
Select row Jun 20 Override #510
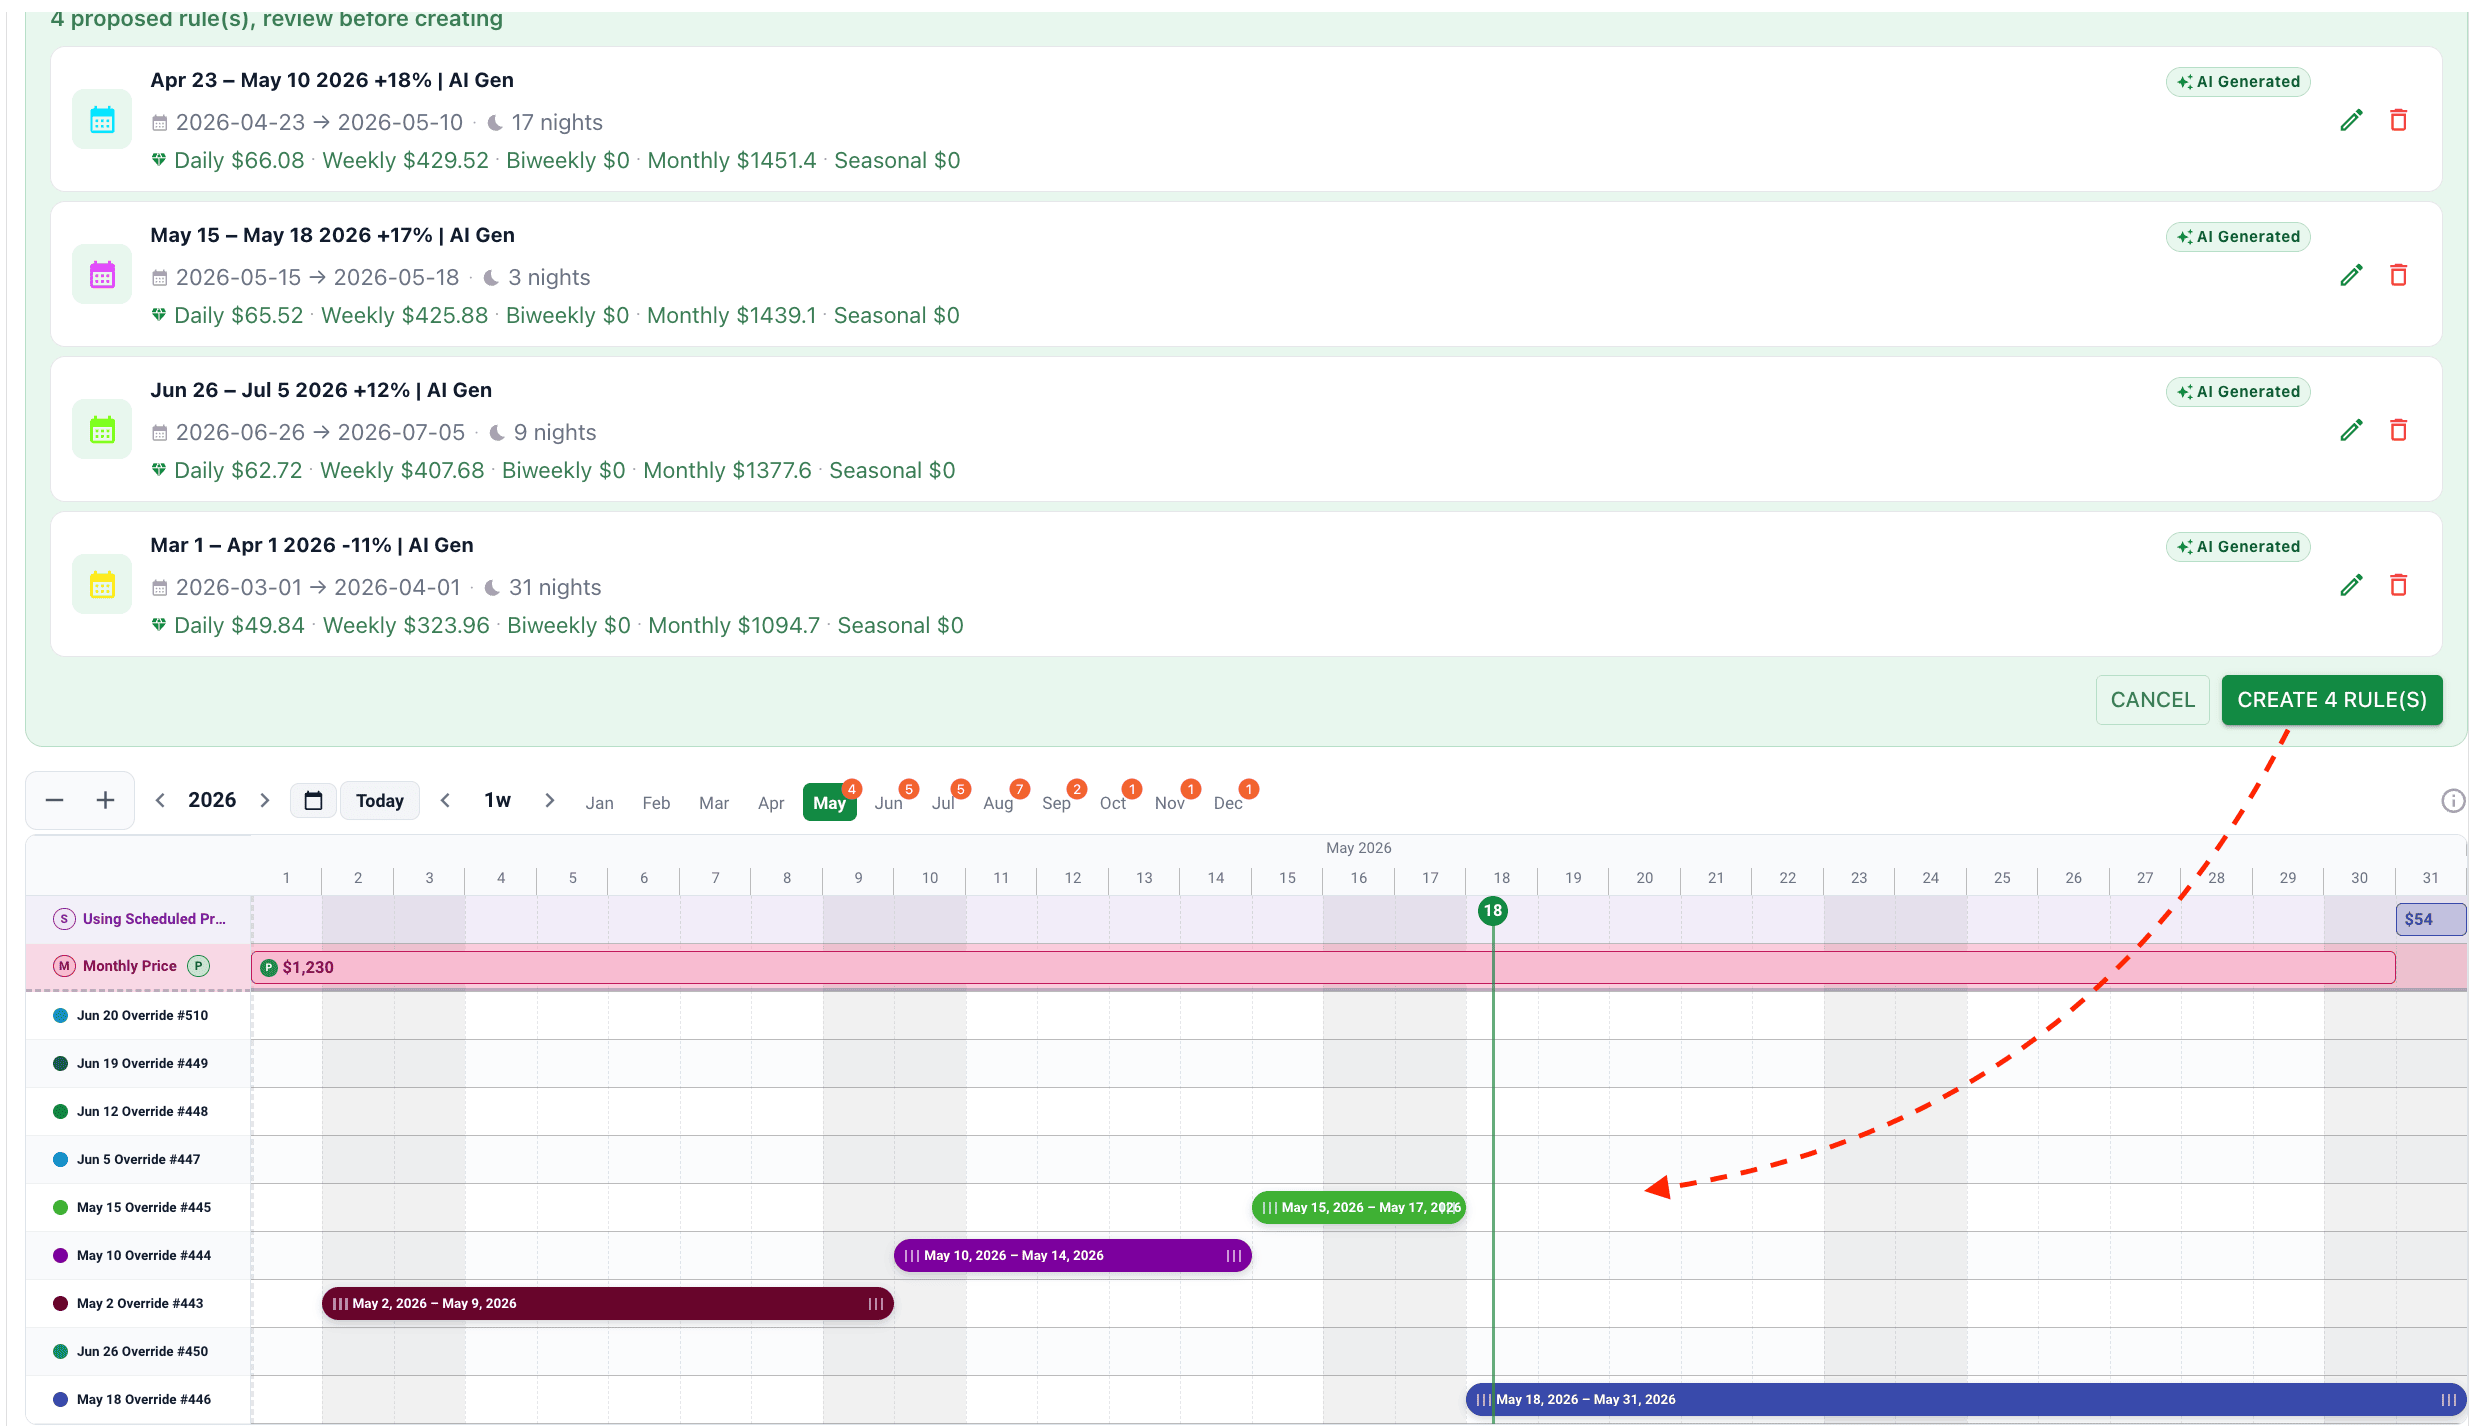tap(138, 1015)
